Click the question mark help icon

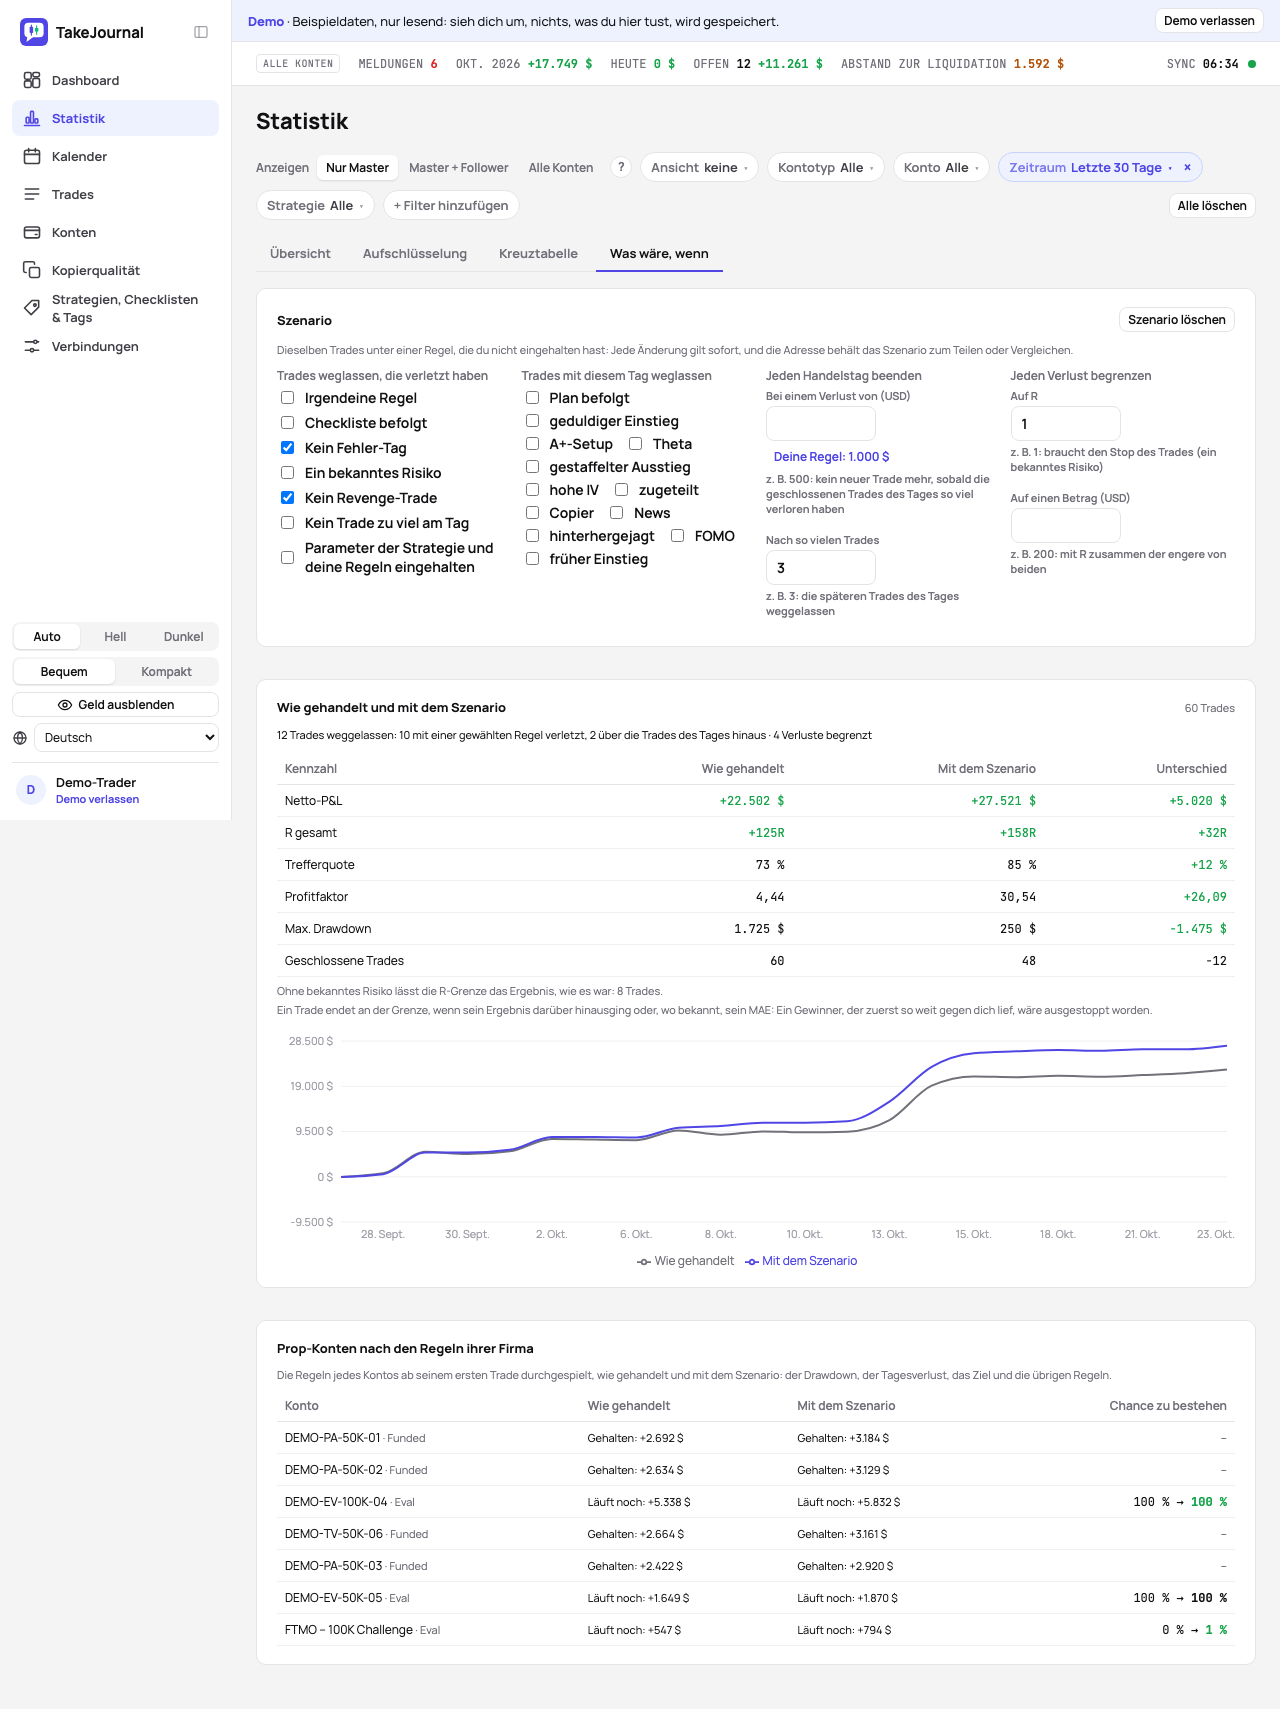(x=621, y=167)
